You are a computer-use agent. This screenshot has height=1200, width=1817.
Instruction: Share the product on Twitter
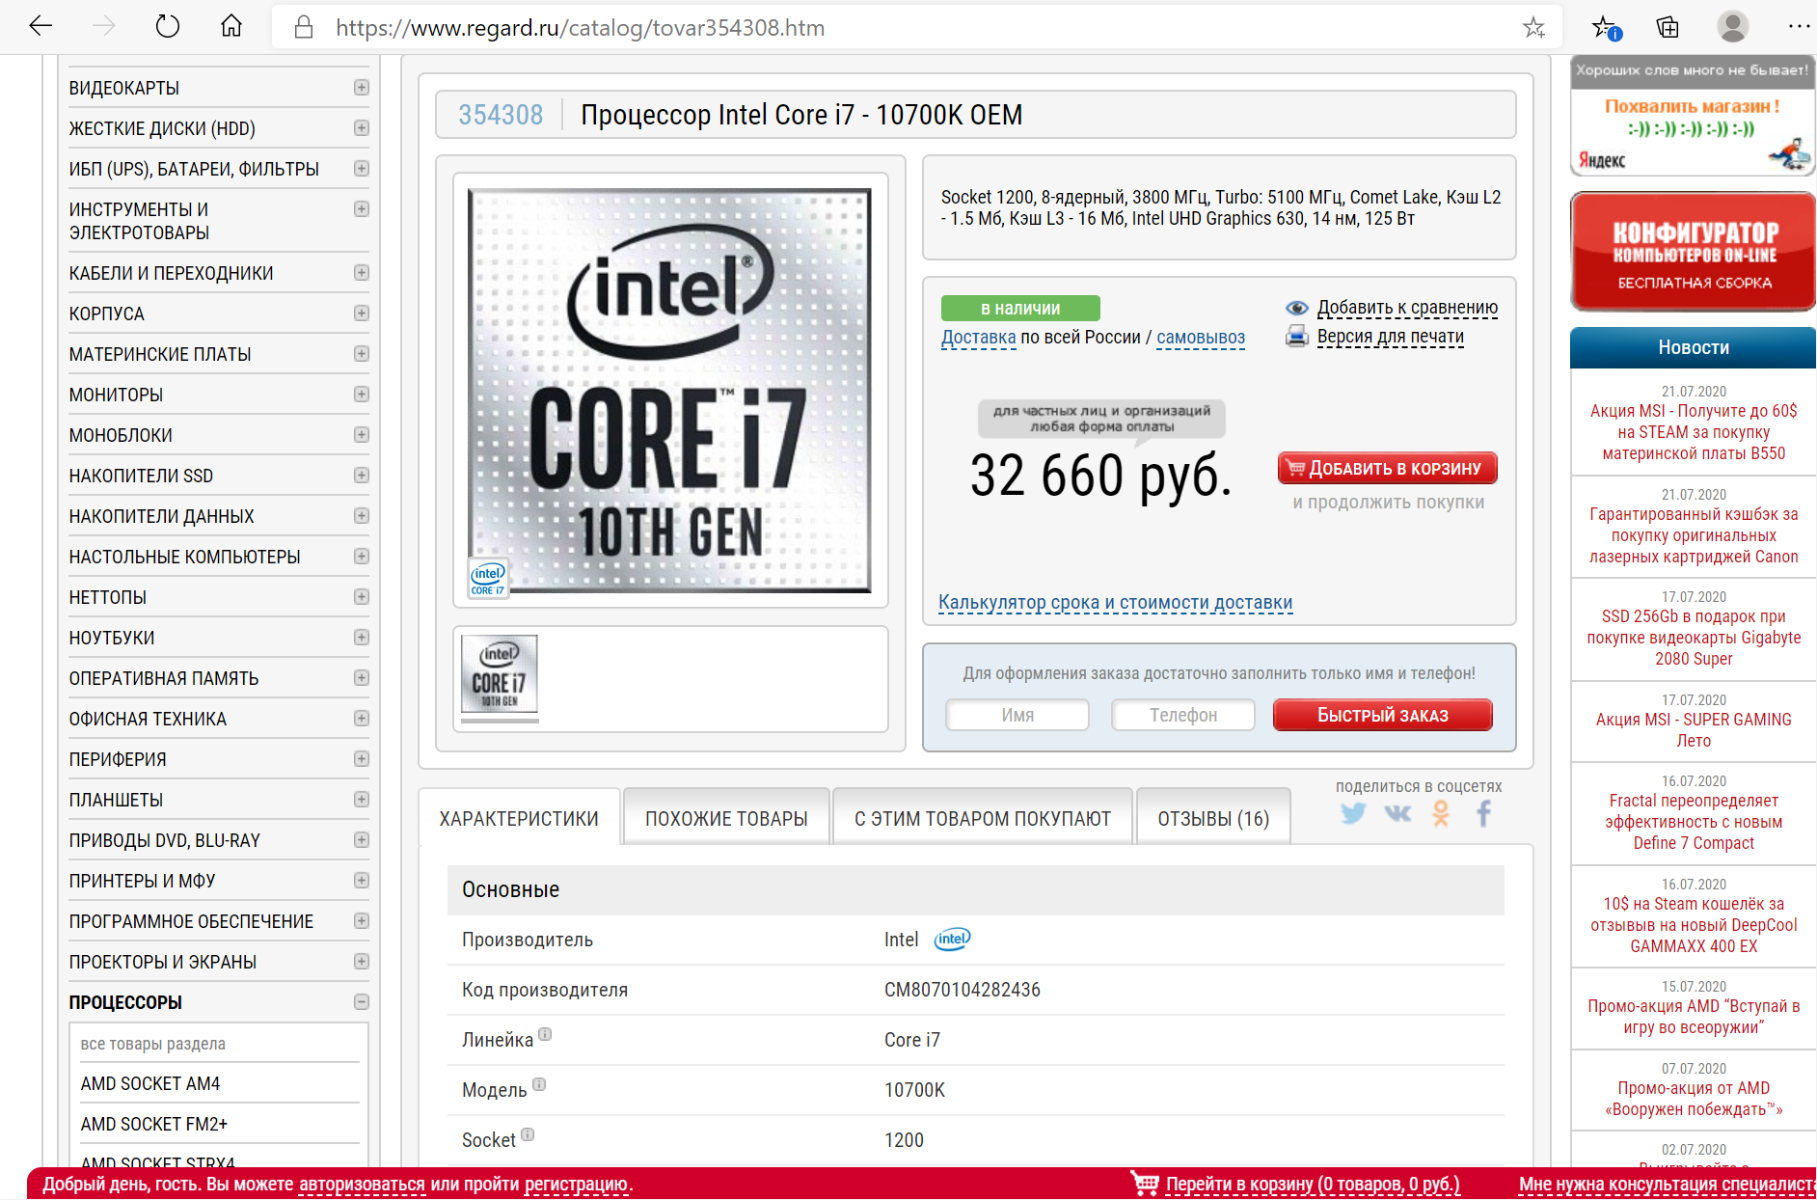point(1353,814)
